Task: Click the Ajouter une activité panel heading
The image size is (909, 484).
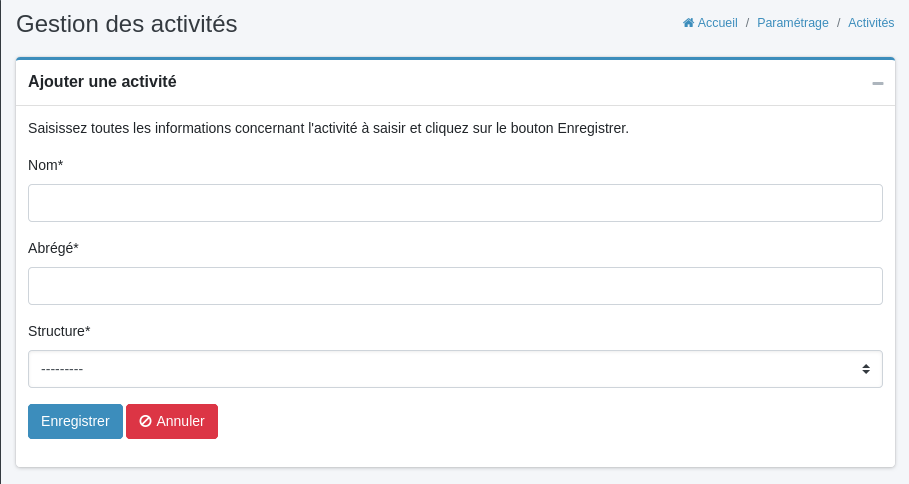Action: (102, 82)
